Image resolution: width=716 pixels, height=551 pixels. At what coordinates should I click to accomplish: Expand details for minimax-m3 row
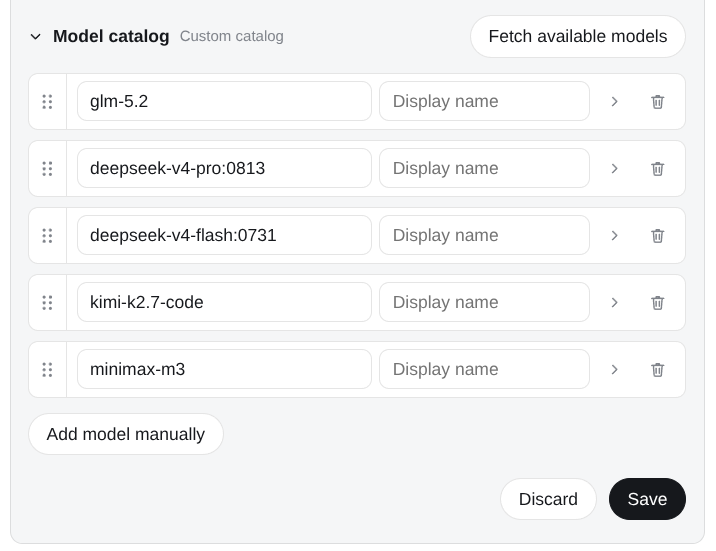point(614,369)
